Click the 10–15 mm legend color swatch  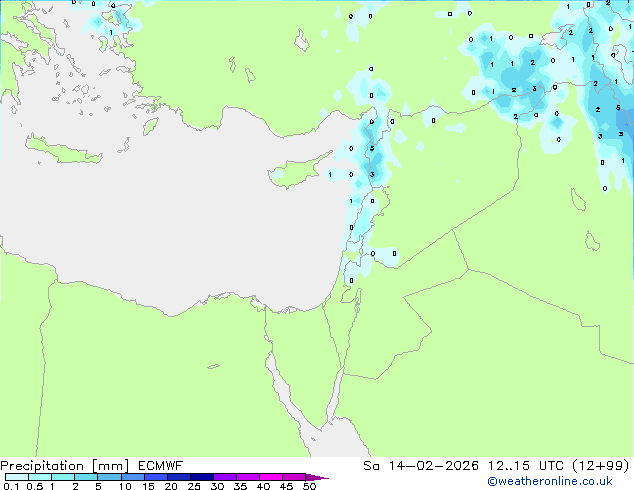point(133,477)
